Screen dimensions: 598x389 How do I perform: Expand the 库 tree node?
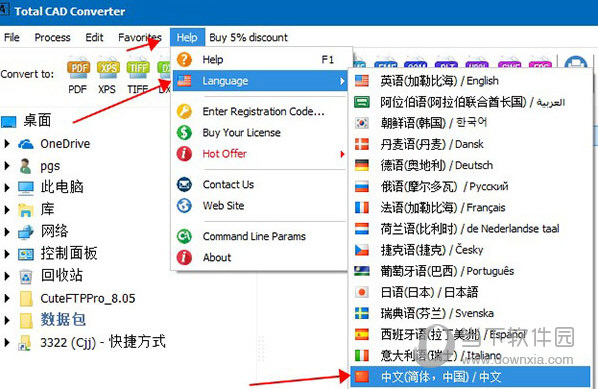6,209
